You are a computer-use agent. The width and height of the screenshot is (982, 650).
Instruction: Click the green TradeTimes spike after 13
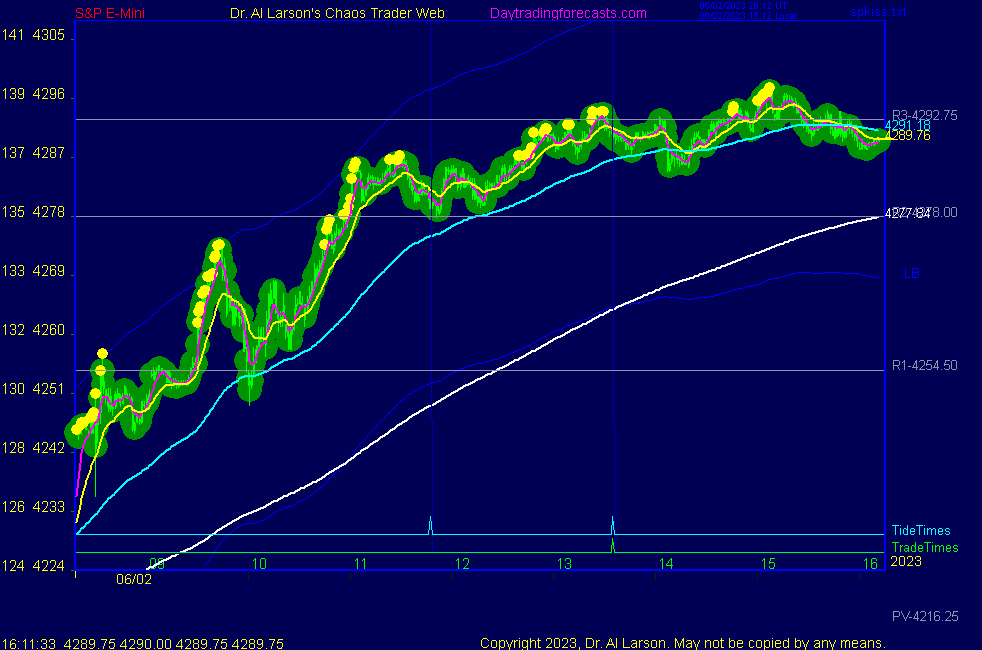tap(612, 545)
